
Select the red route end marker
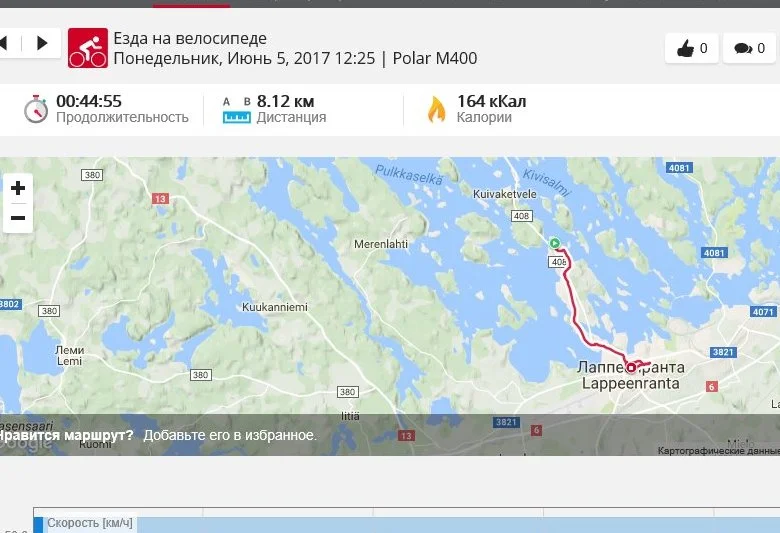[x=631, y=368]
